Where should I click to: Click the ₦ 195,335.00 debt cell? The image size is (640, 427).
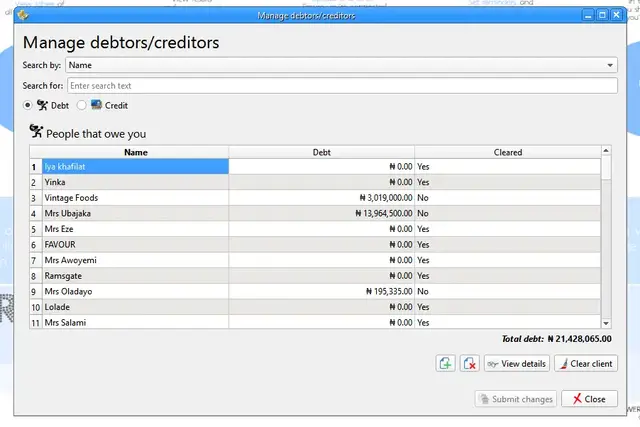tap(322, 291)
